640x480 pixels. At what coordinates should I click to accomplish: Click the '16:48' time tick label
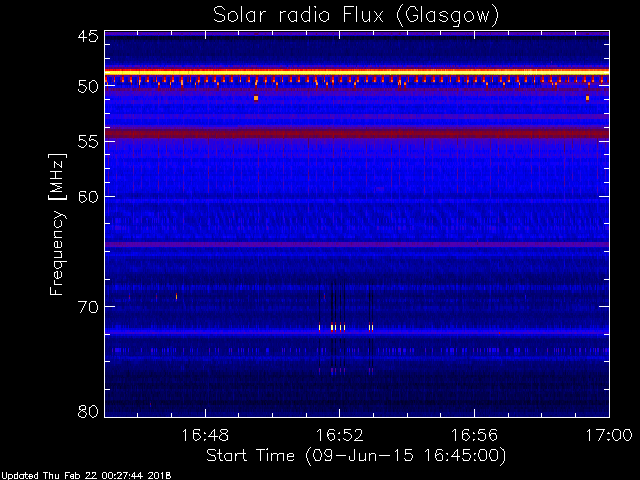coord(205,435)
